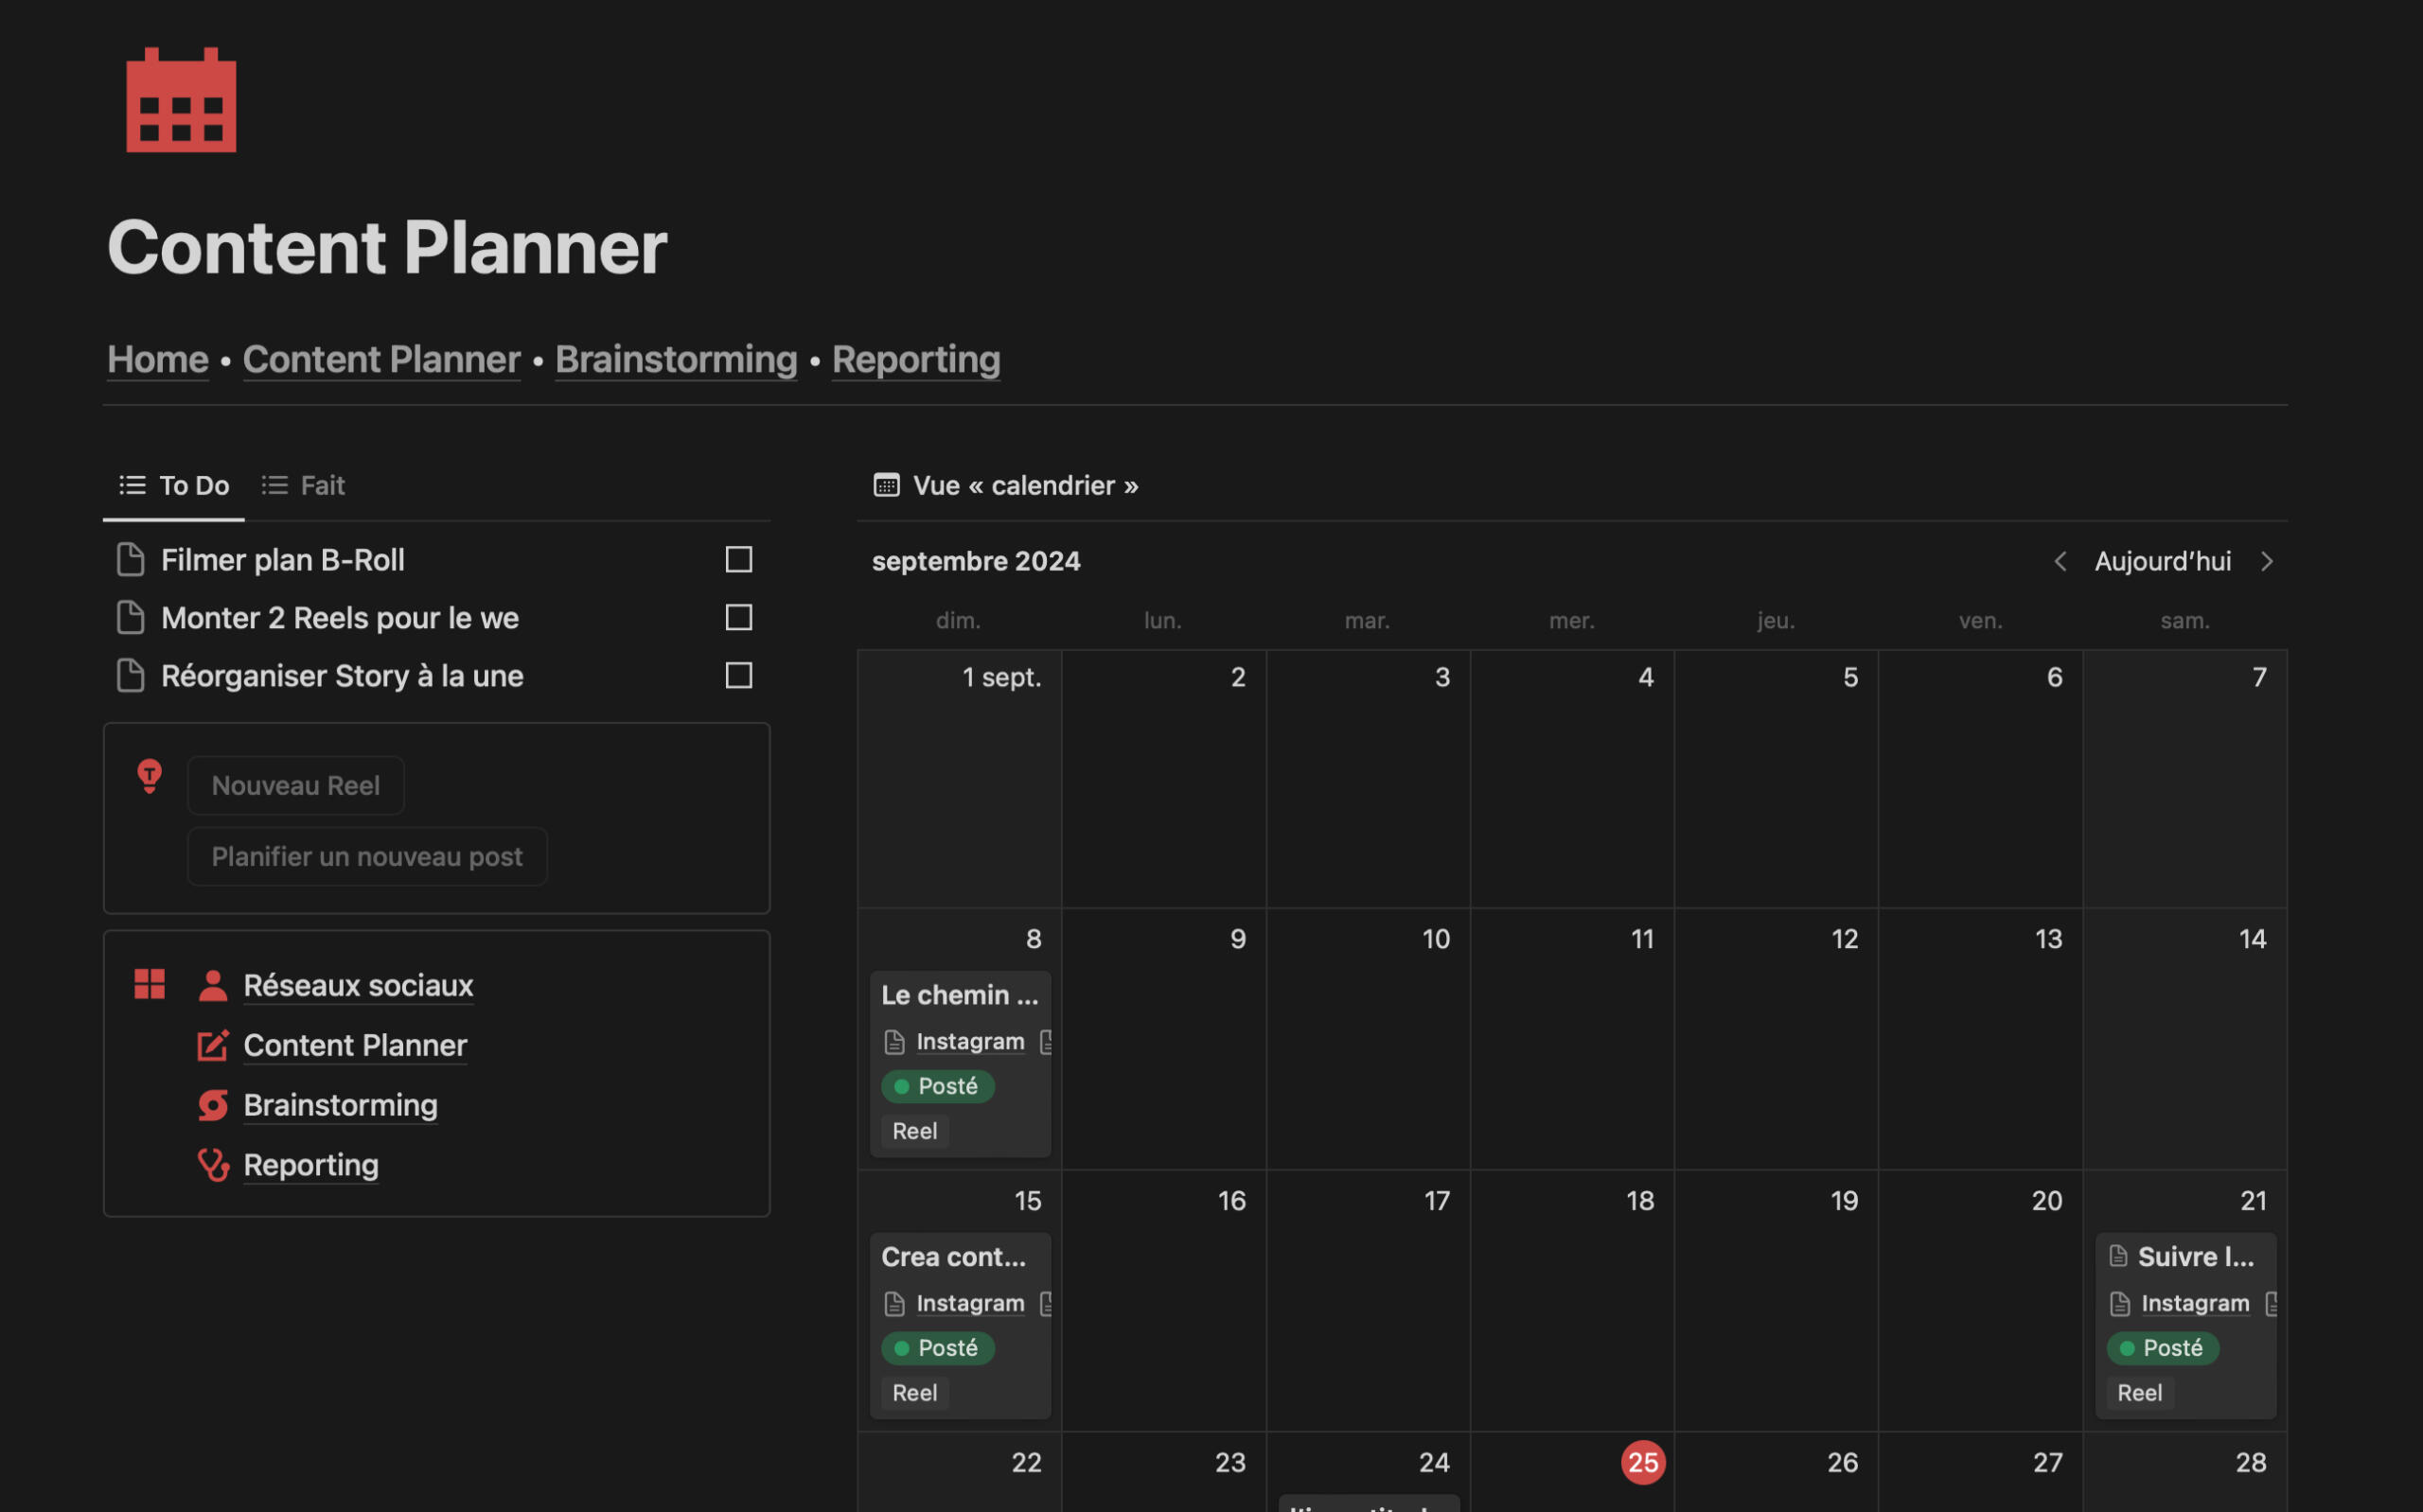Go to next month with right chevron
The height and width of the screenshot is (1512, 2423).
coord(2266,562)
